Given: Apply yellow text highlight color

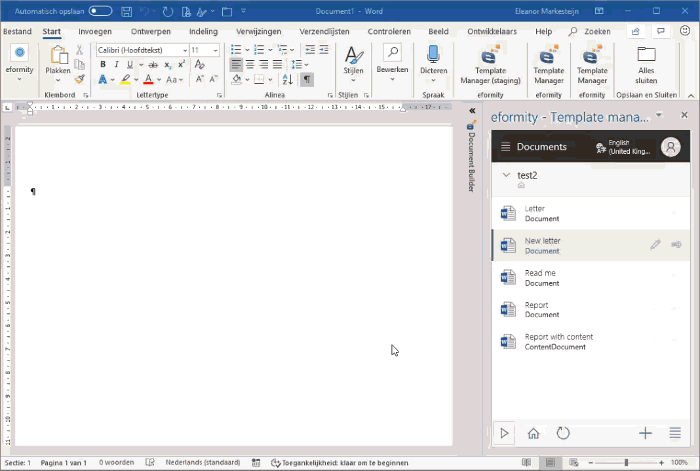Looking at the screenshot, I should 125,79.
